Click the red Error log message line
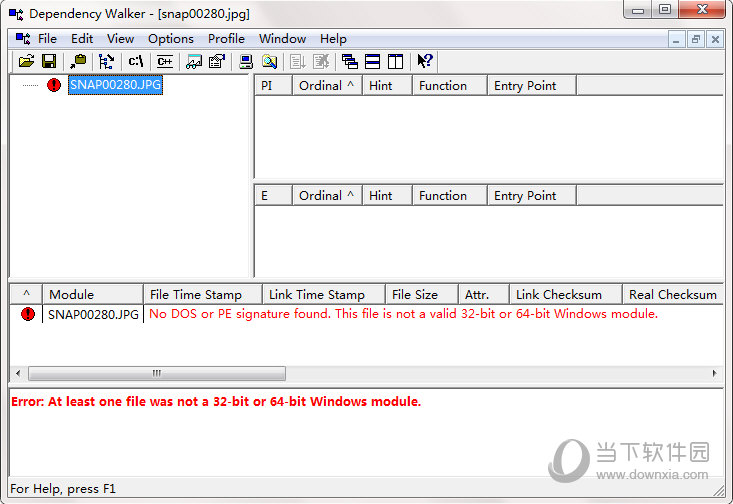This screenshot has height=504, width=733. 216,402
